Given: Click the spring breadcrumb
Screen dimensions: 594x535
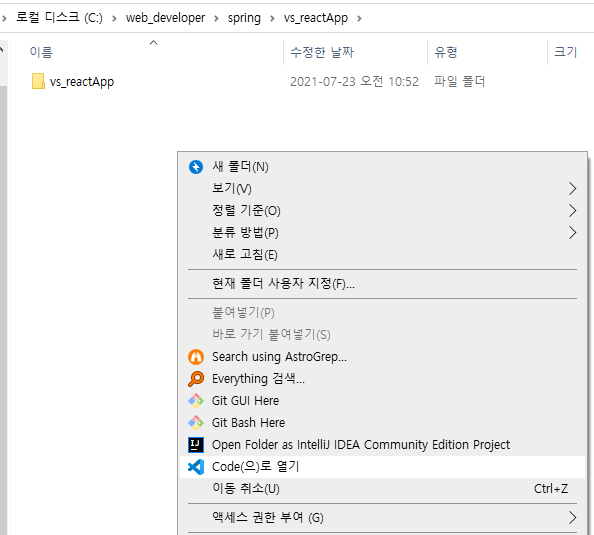Looking at the screenshot, I should [244, 18].
